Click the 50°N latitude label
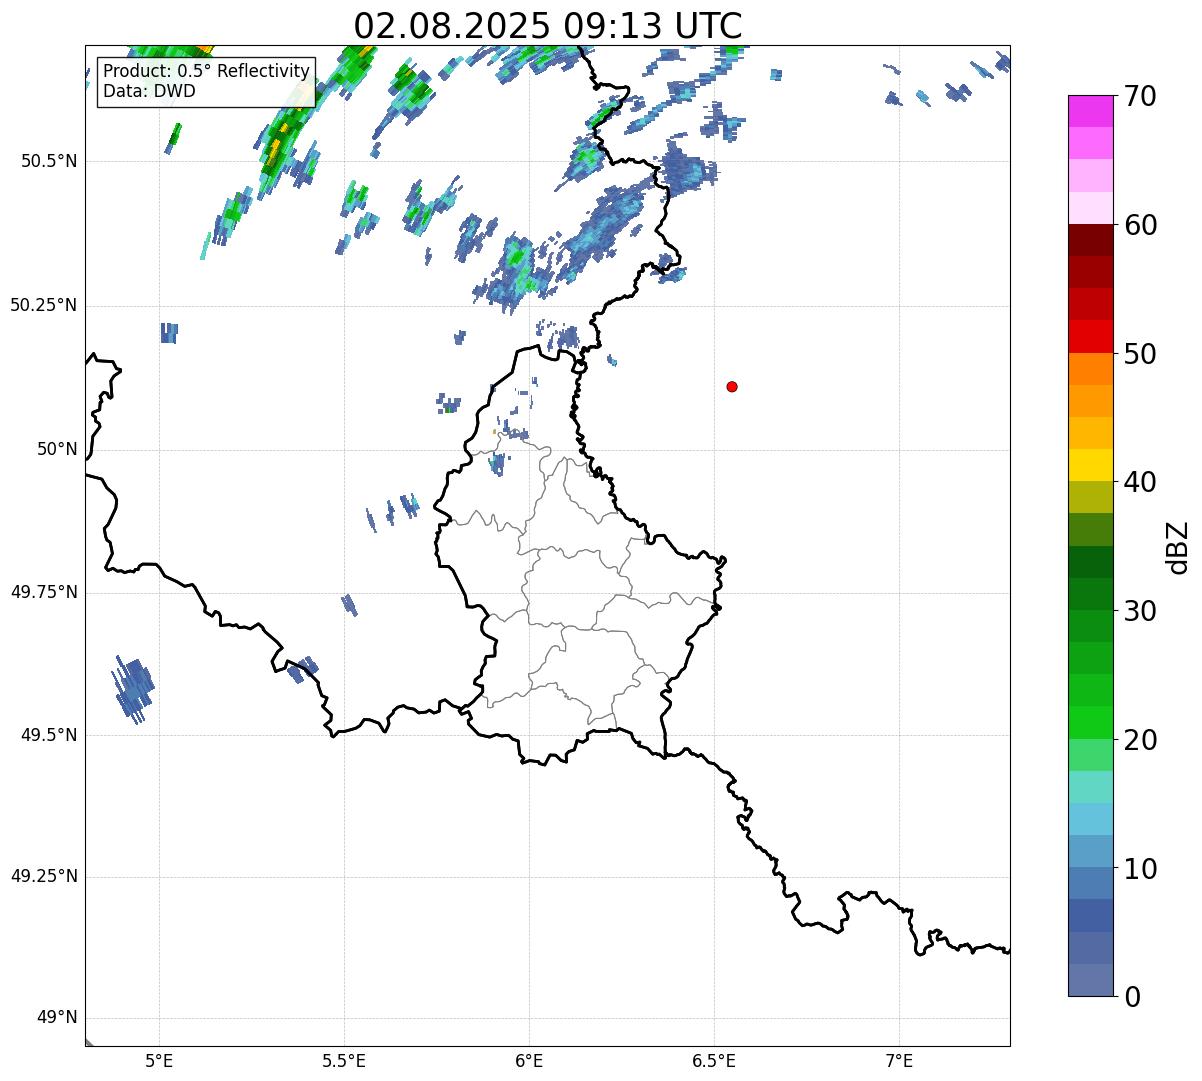Viewport: 1202px width, 1081px height. [x=57, y=449]
